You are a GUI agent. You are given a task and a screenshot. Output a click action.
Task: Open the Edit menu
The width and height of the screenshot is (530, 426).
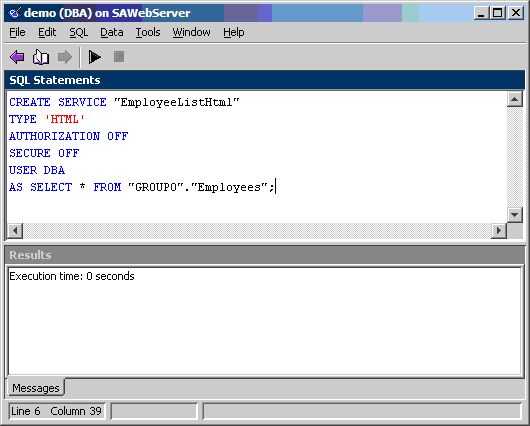pyautogui.click(x=47, y=32)
